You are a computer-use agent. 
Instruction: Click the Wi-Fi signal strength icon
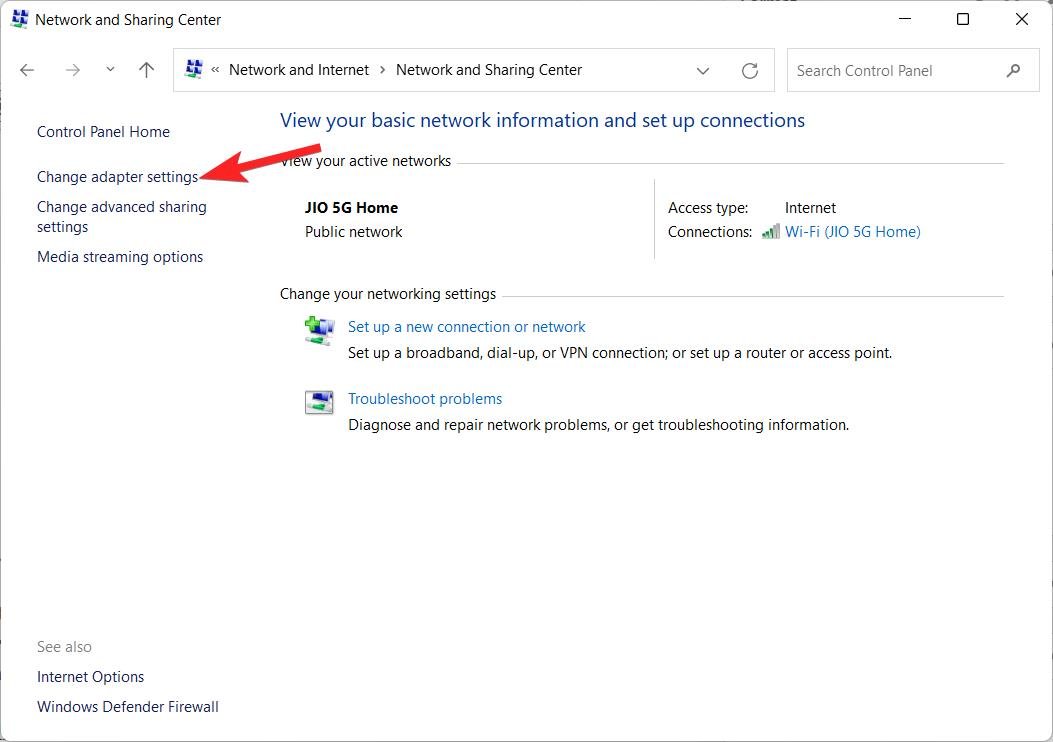point(770,232)
